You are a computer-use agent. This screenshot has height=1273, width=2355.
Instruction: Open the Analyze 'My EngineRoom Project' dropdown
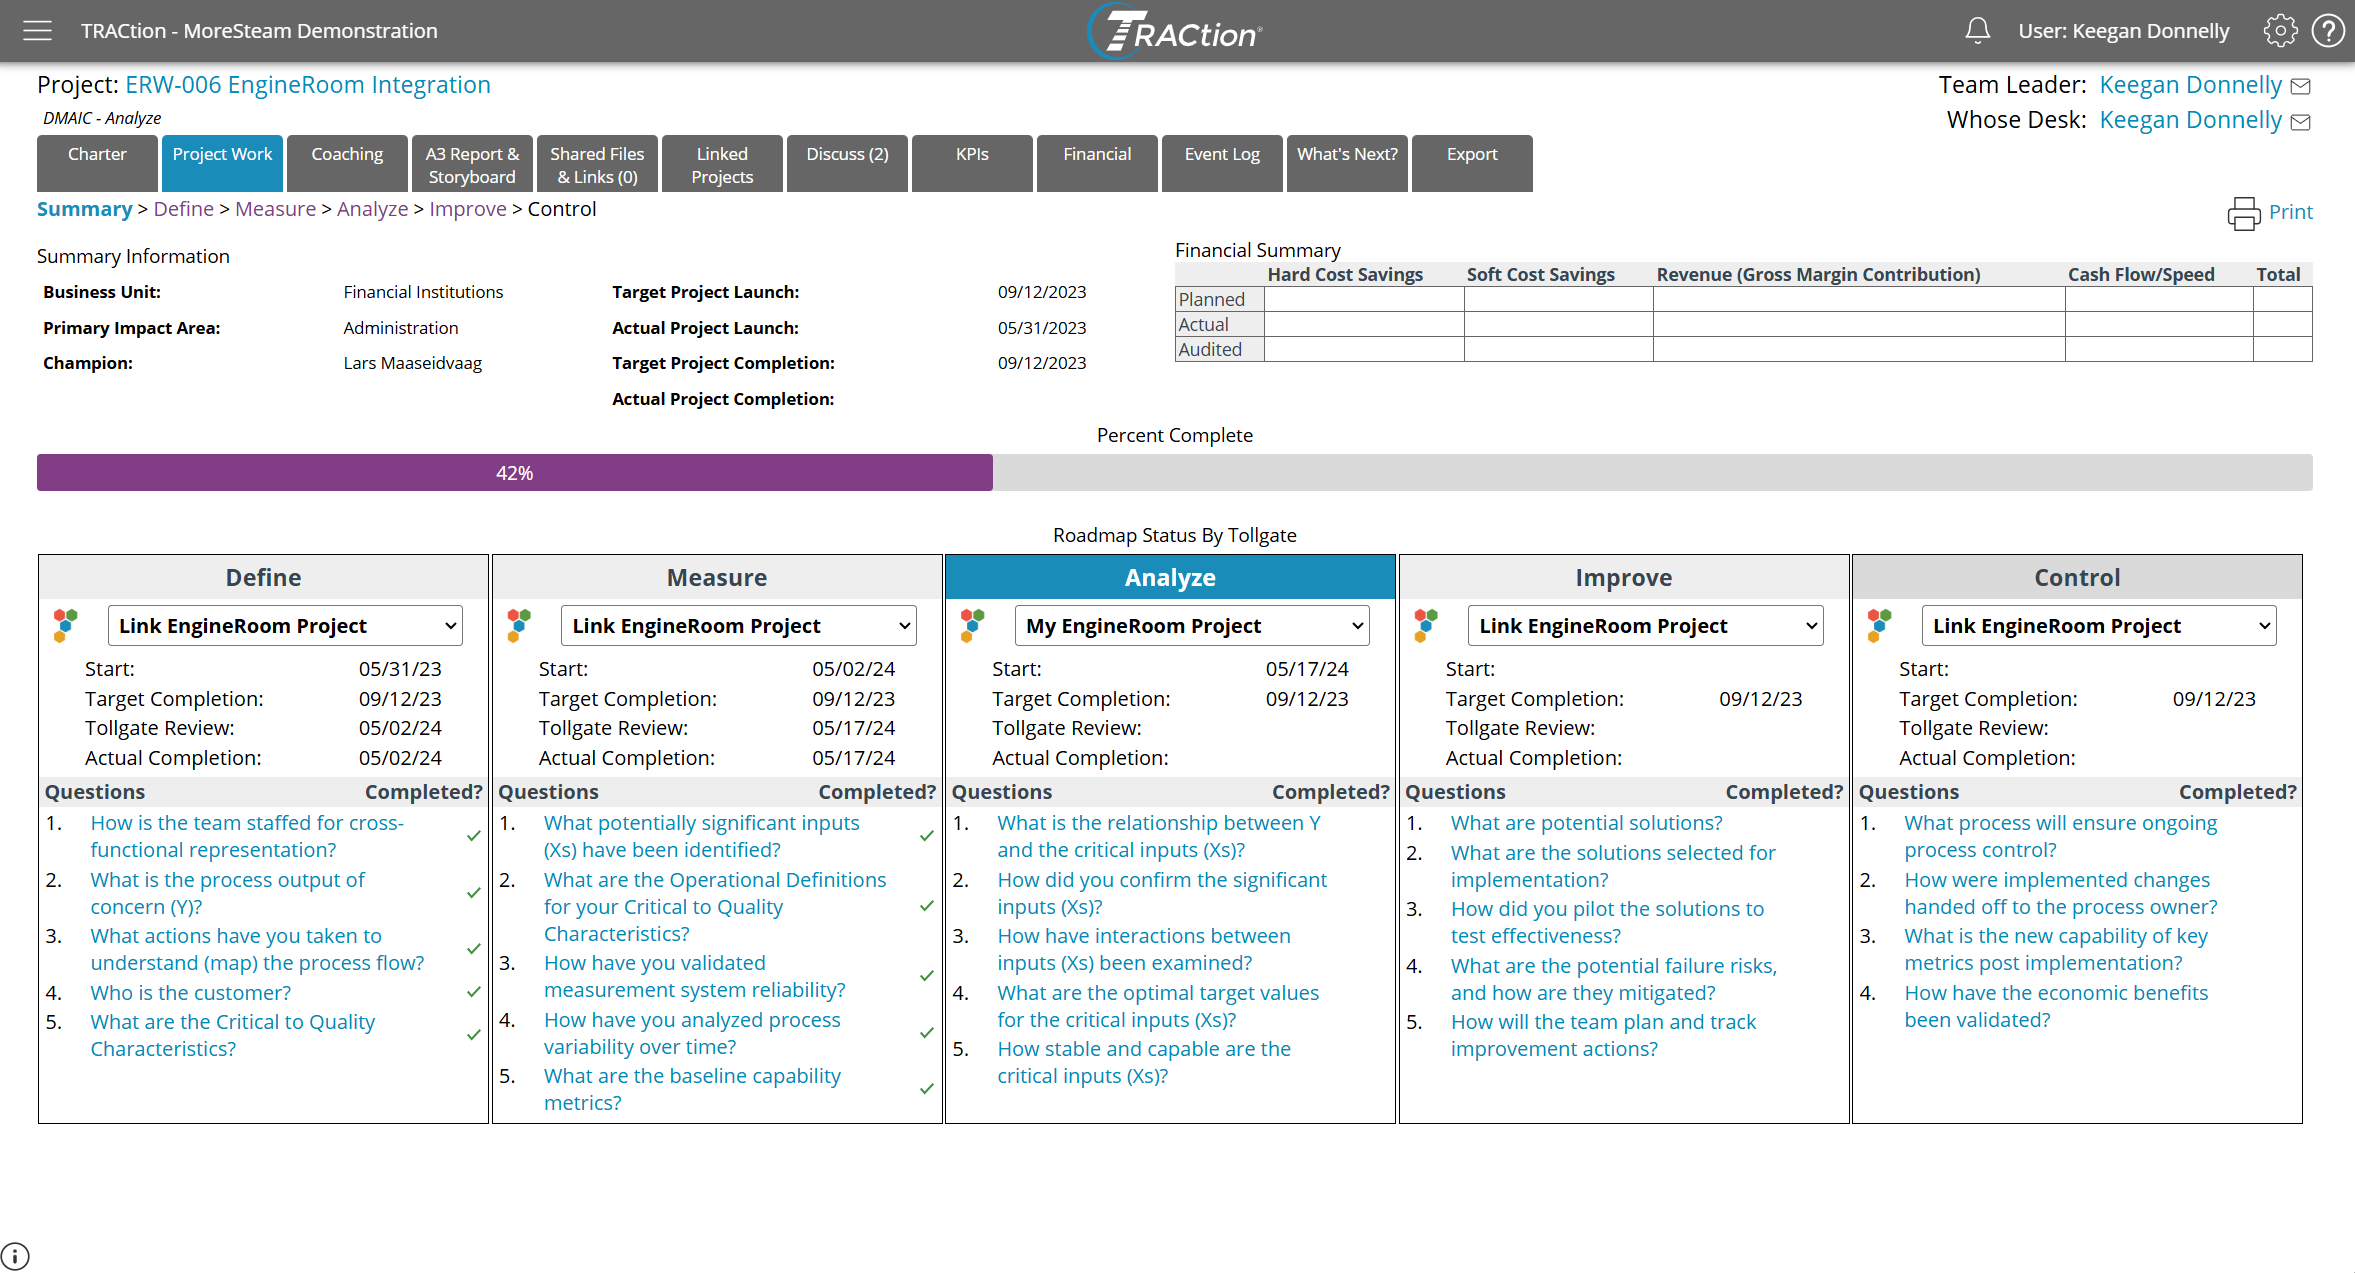1193,626
